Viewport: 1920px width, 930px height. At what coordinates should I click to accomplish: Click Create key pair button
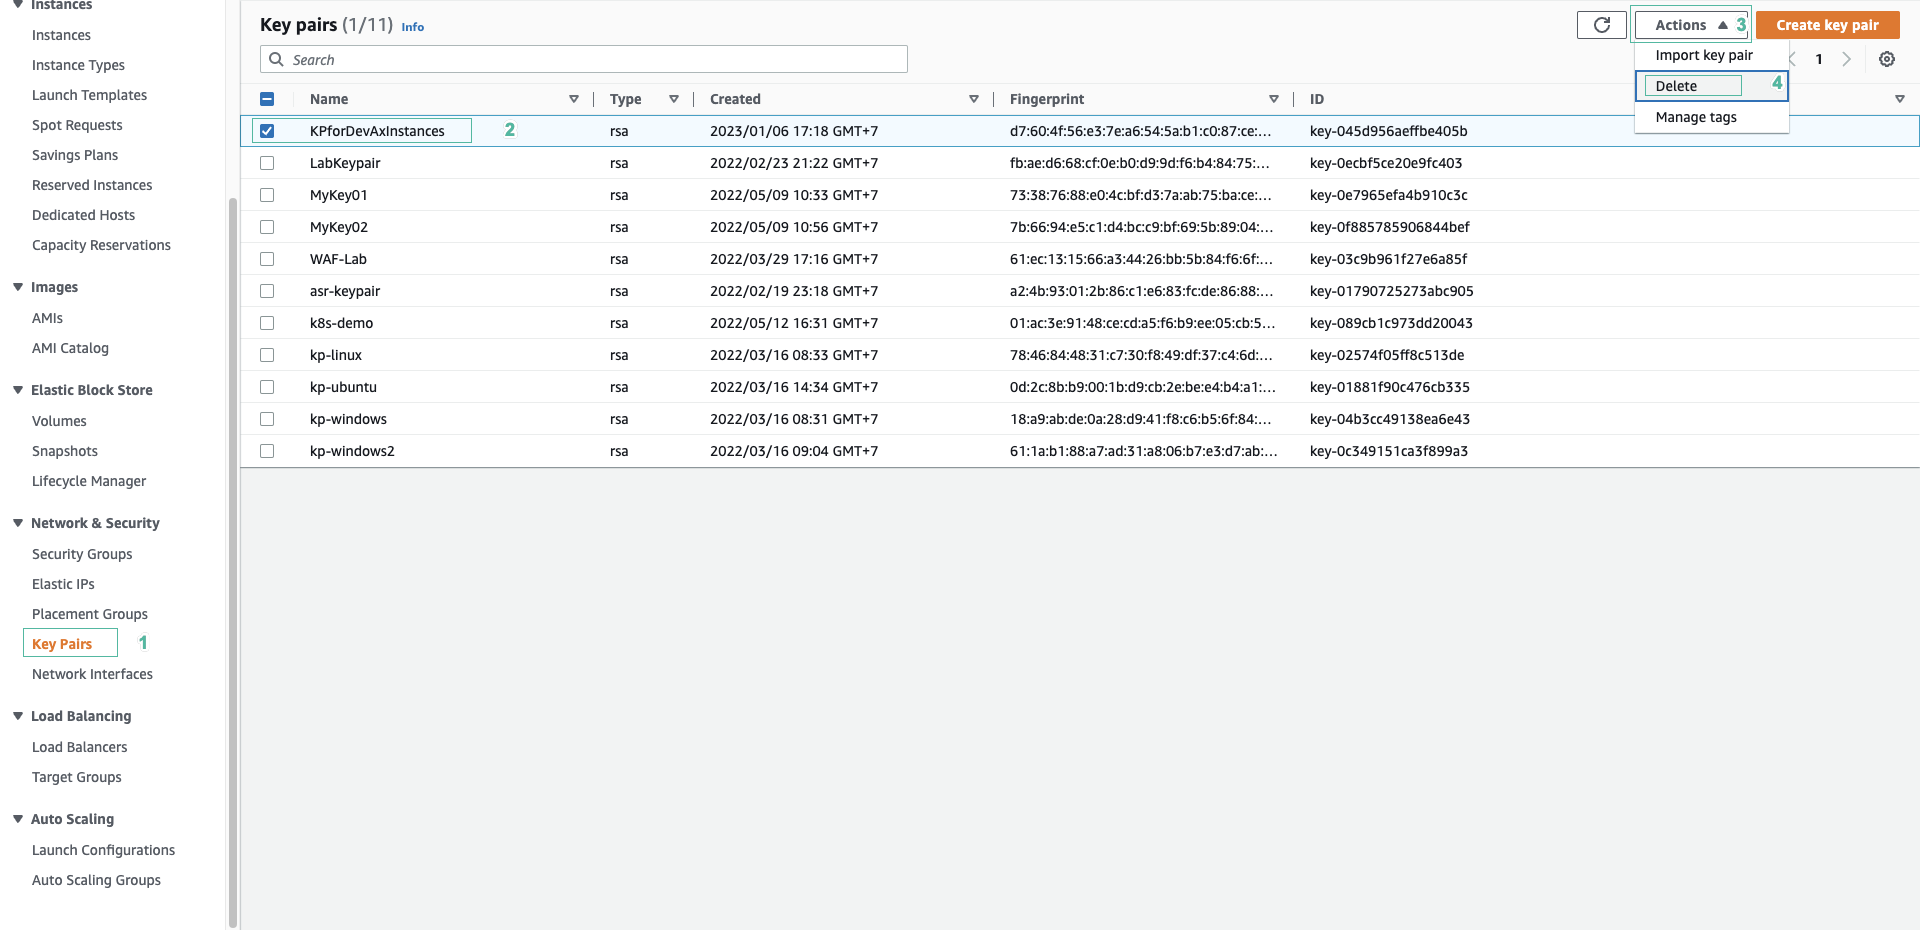[1827, 25]
